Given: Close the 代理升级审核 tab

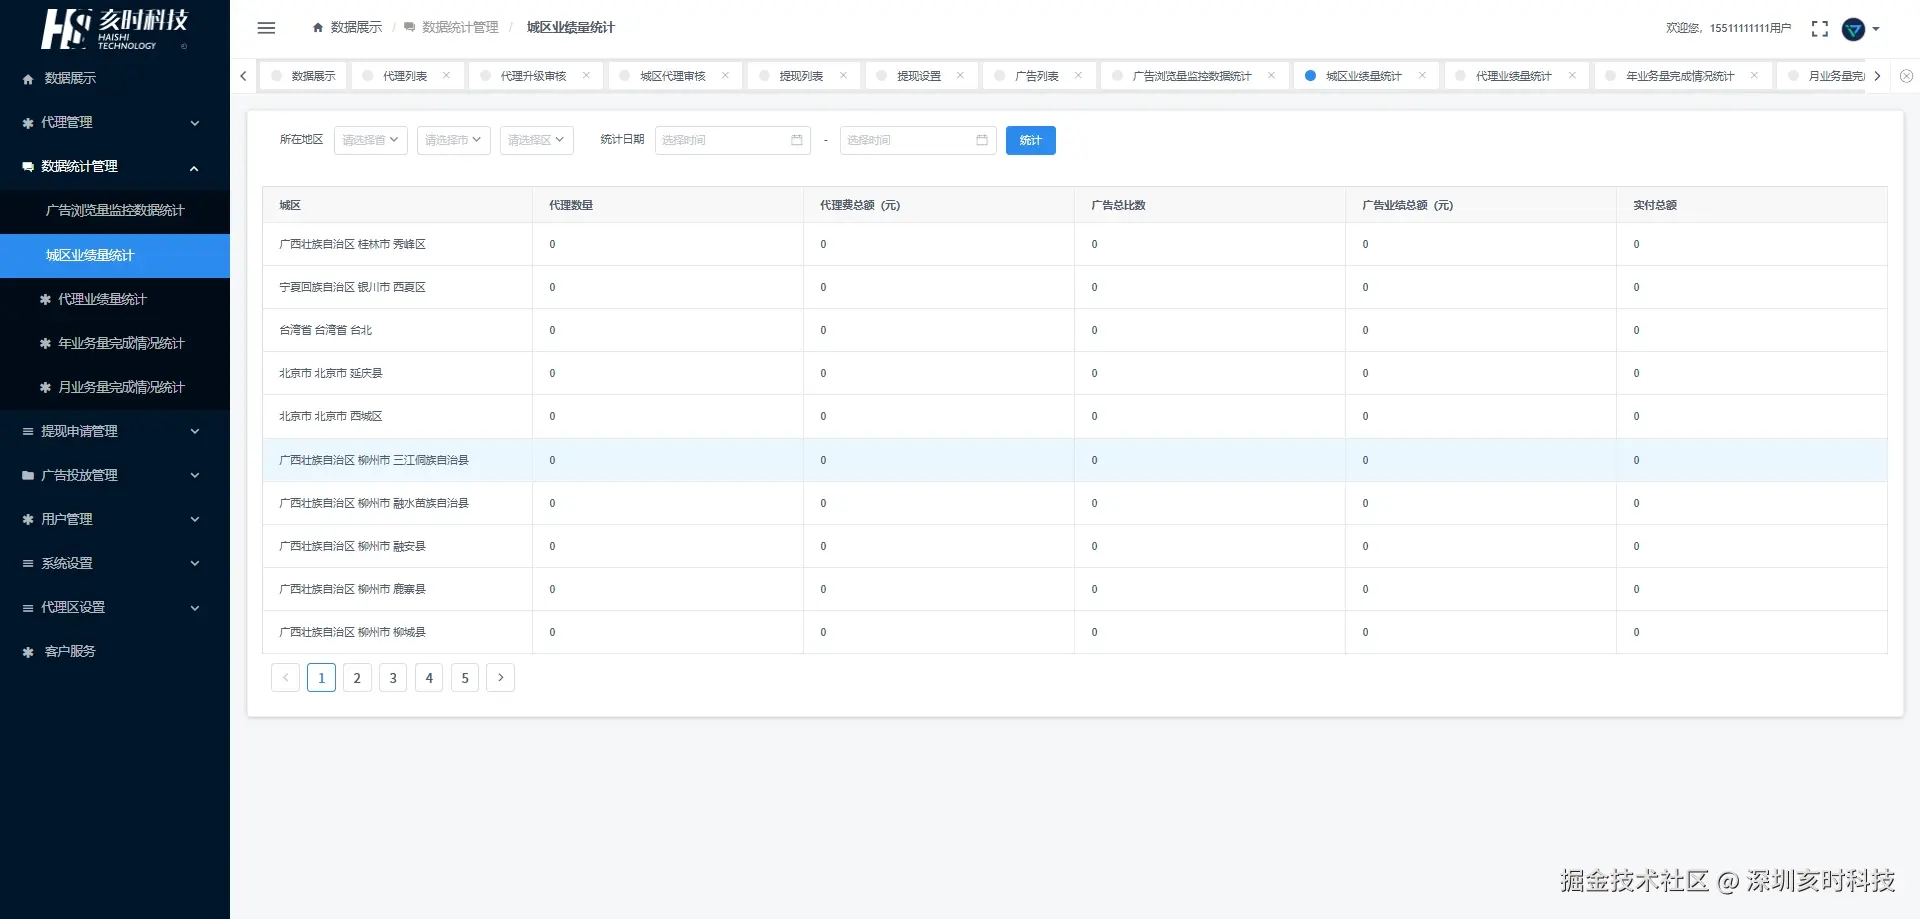Looking at the screenshot, I should (x=586, y=76).
